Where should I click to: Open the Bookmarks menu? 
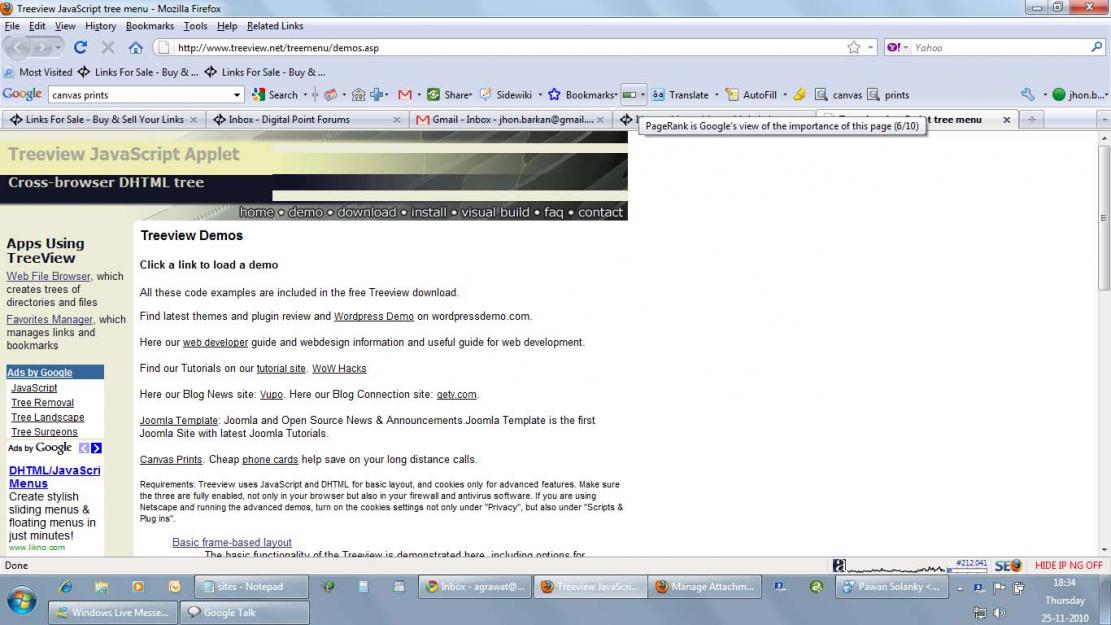(x=150, y=26)
